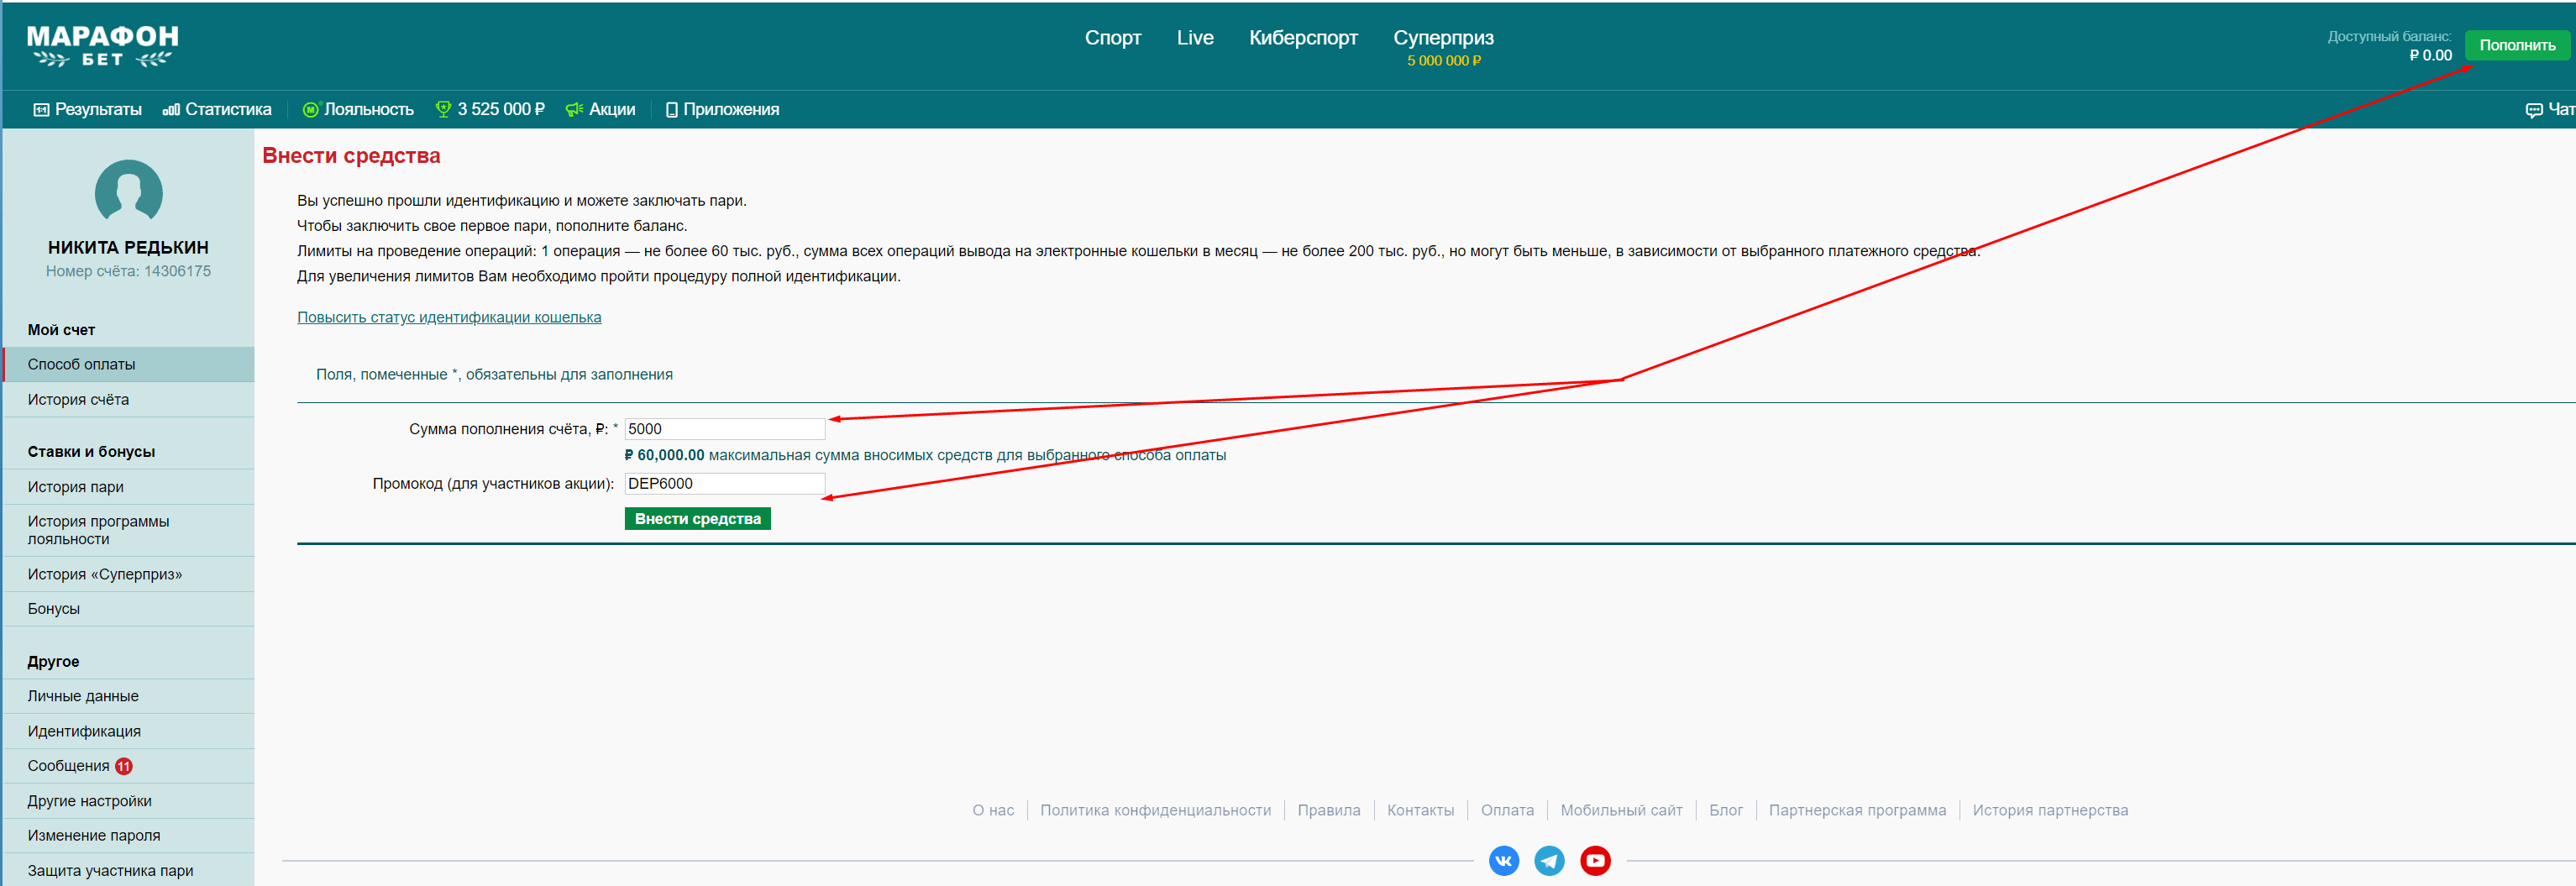Open the Контакты footer link
The width and height of the screenshot is (2576, 886).
[1420, 810]
